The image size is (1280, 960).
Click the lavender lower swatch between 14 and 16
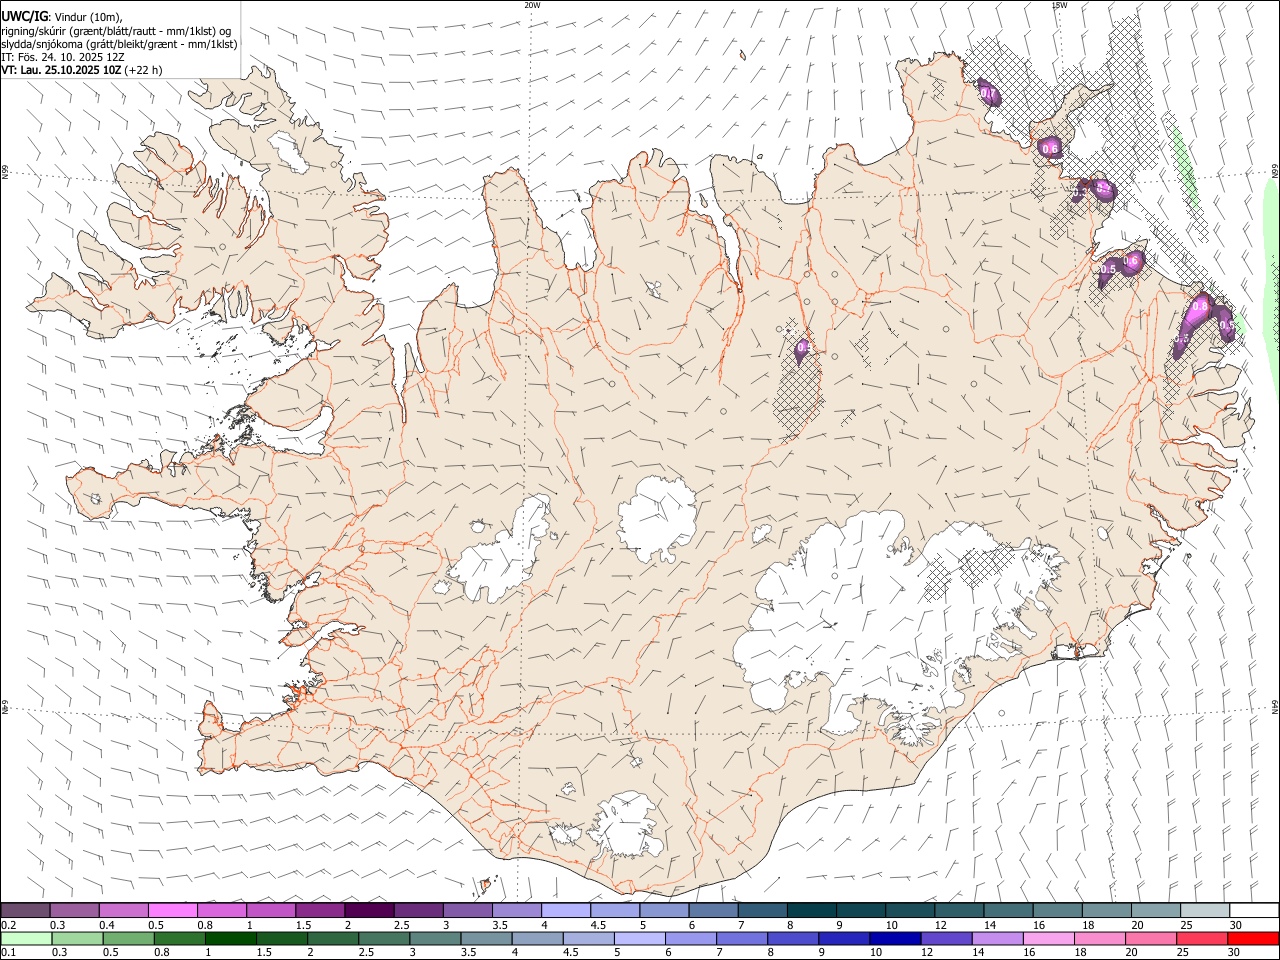(x=996, y=938)
